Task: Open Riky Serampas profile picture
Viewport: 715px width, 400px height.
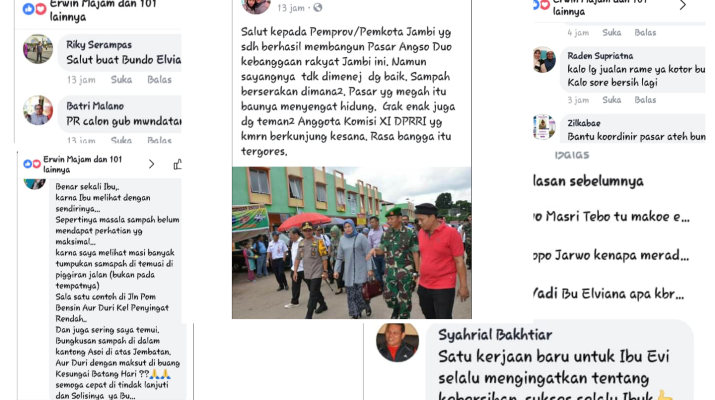Action: pos(38,49)
